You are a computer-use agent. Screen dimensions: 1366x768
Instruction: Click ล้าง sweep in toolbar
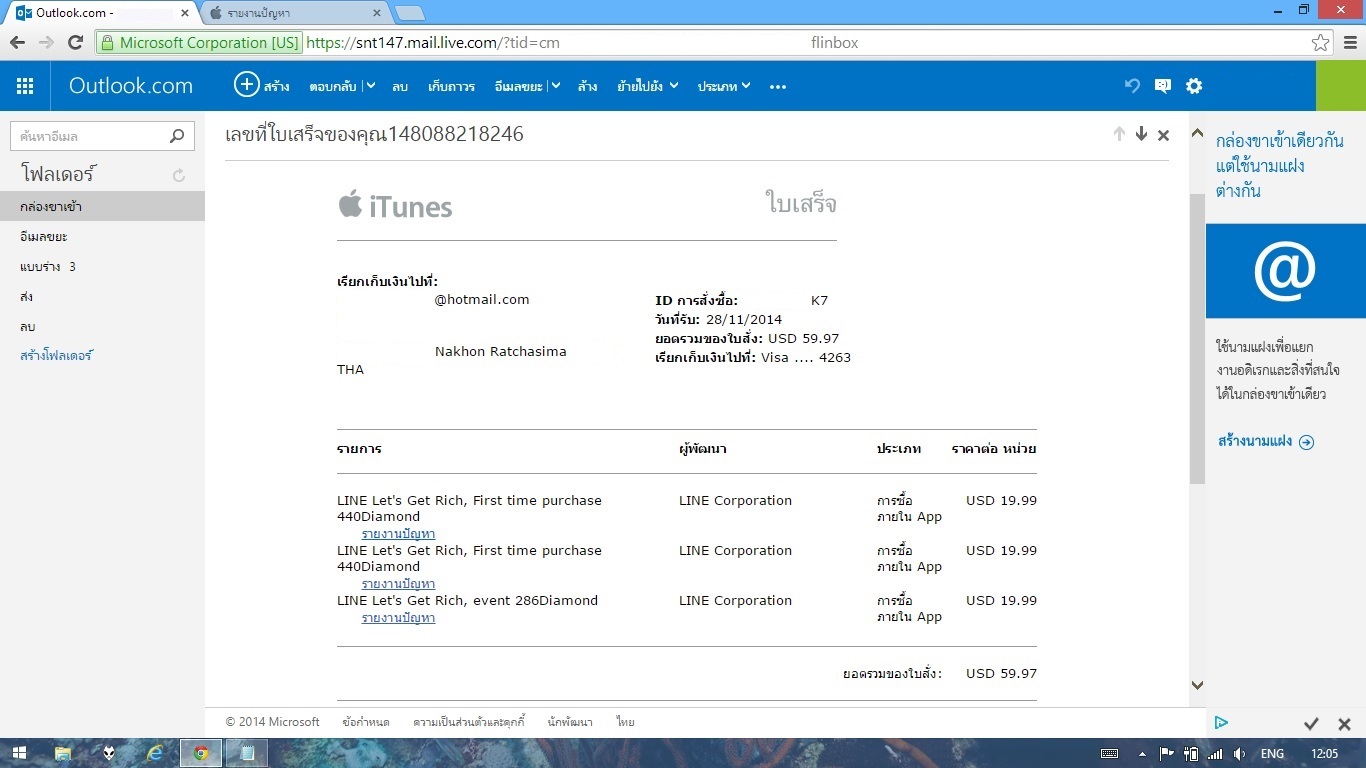click(587, 86)
